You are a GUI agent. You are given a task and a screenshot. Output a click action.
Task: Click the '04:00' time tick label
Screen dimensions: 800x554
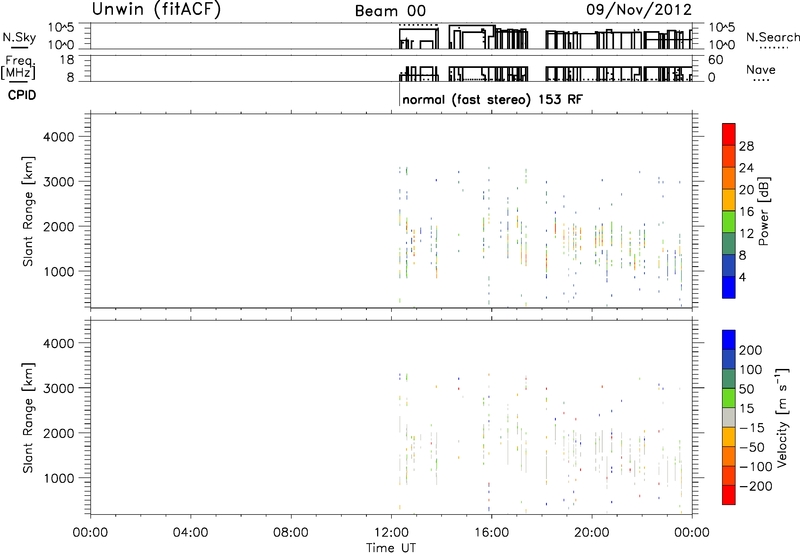190,533
